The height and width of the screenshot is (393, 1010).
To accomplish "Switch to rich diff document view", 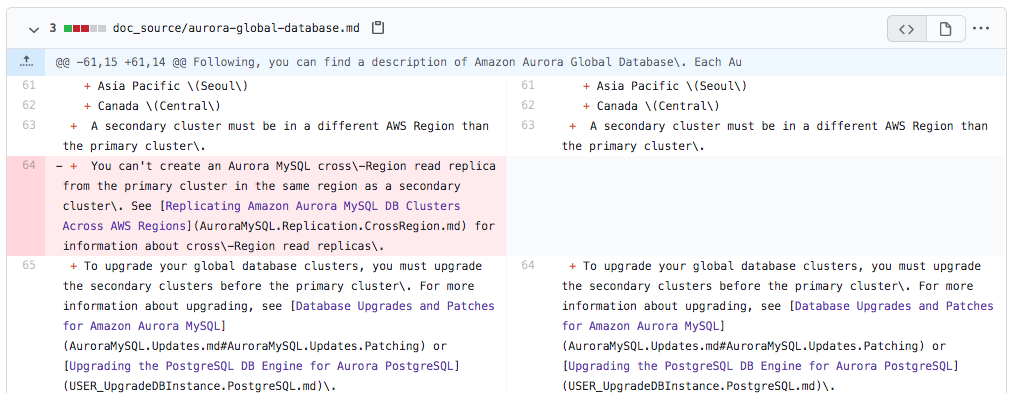I will pyautogui.click(x=945, y=28).
